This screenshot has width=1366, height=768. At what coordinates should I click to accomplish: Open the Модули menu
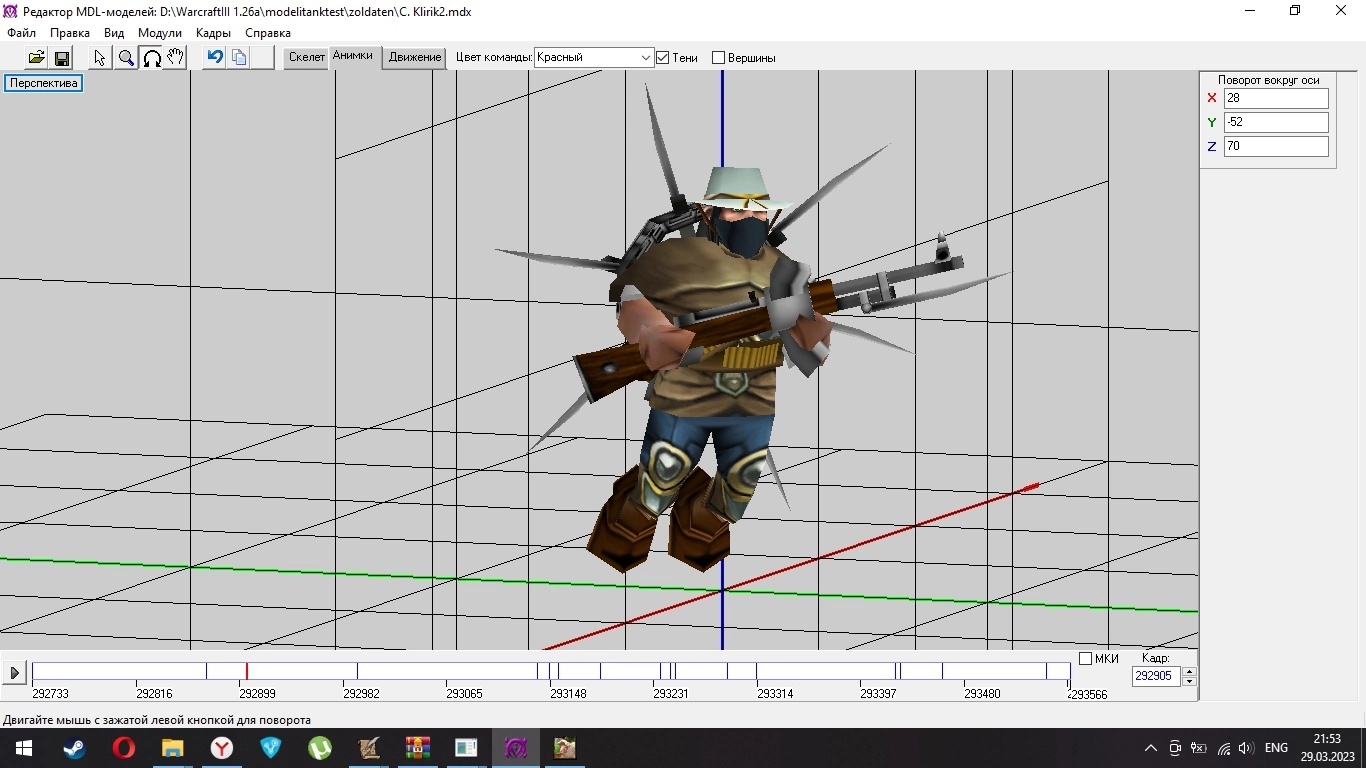159,33
